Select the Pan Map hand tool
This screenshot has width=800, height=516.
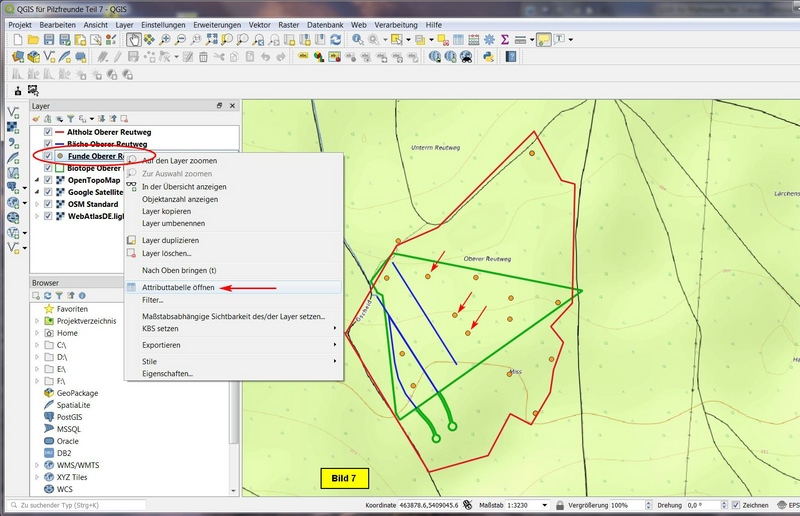(x=133, y=40)
